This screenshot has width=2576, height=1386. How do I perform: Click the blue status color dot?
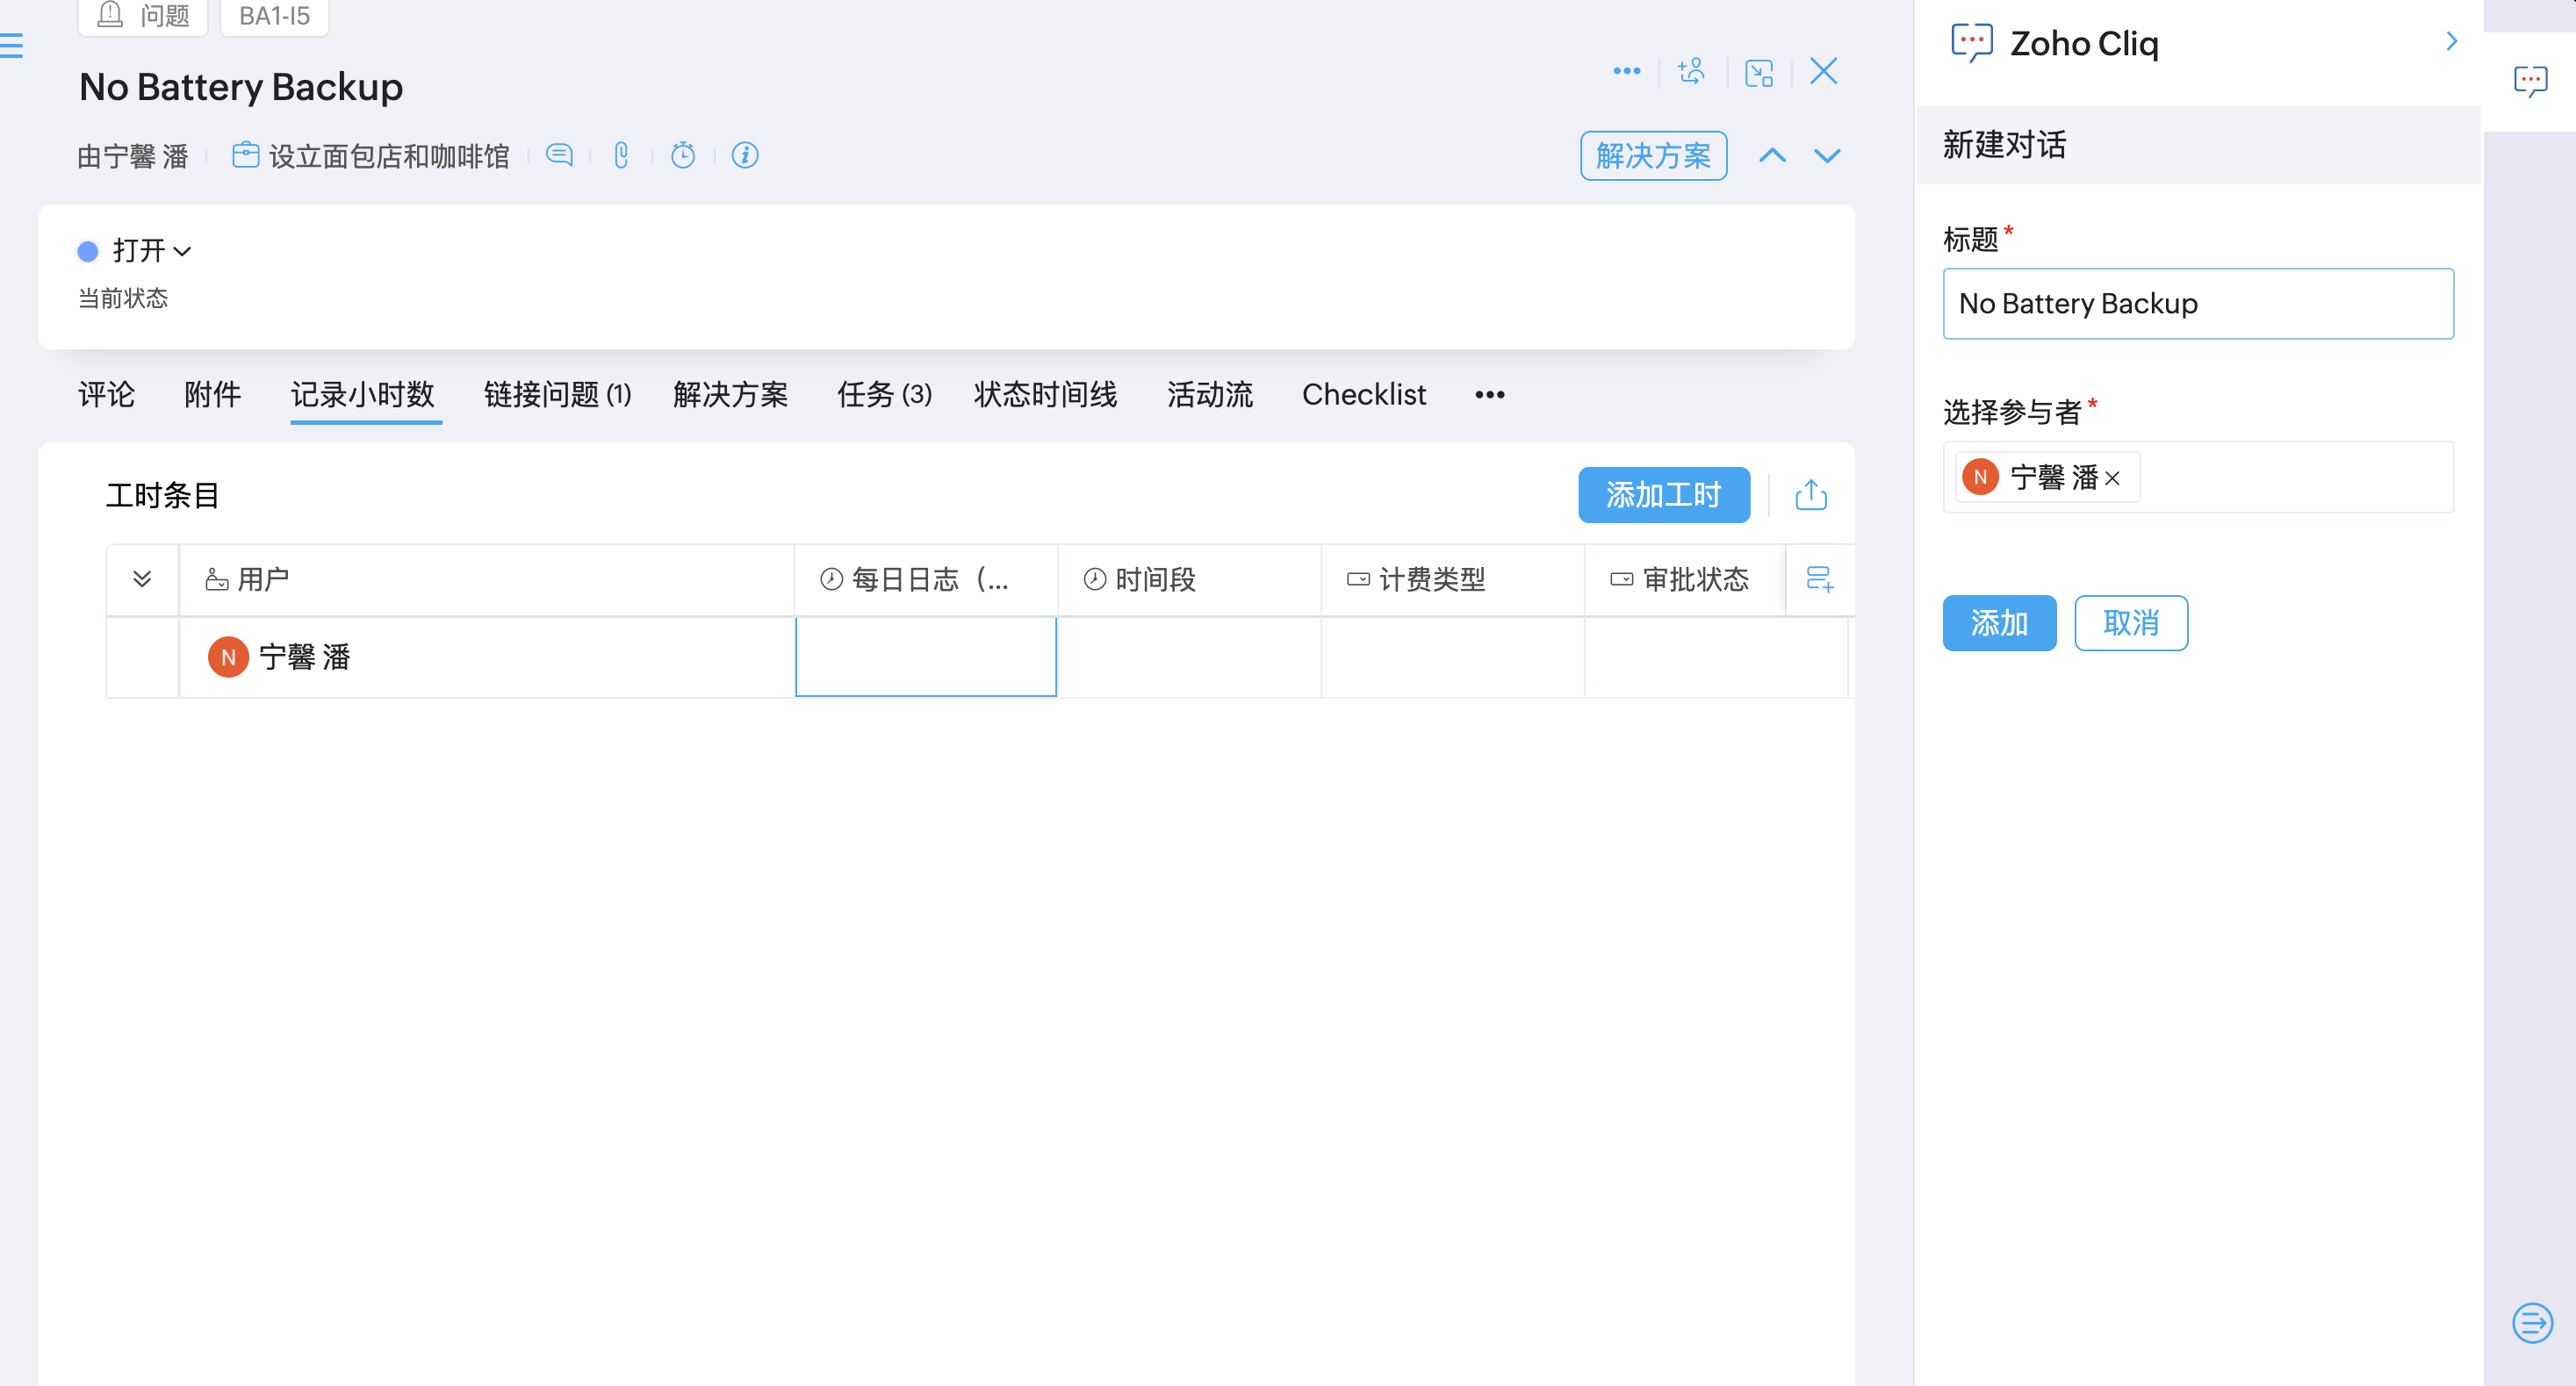88,251
